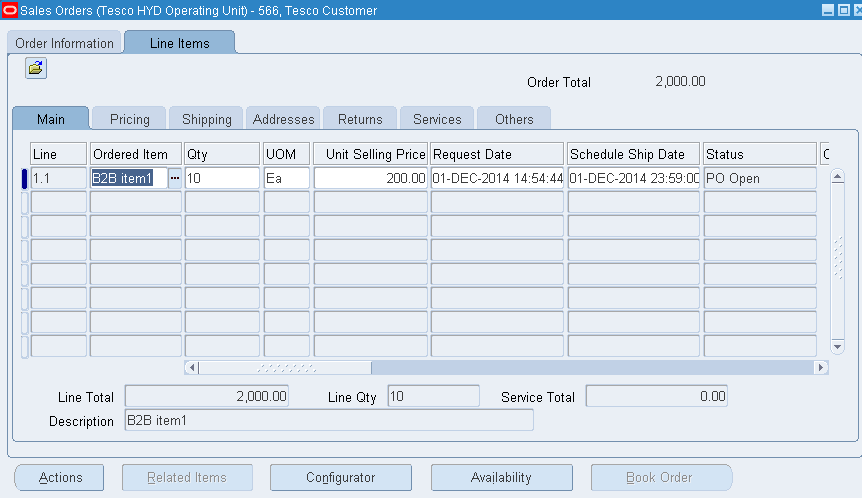Click the Qty column header
The image size is (862, 498).
pos(222,154)
